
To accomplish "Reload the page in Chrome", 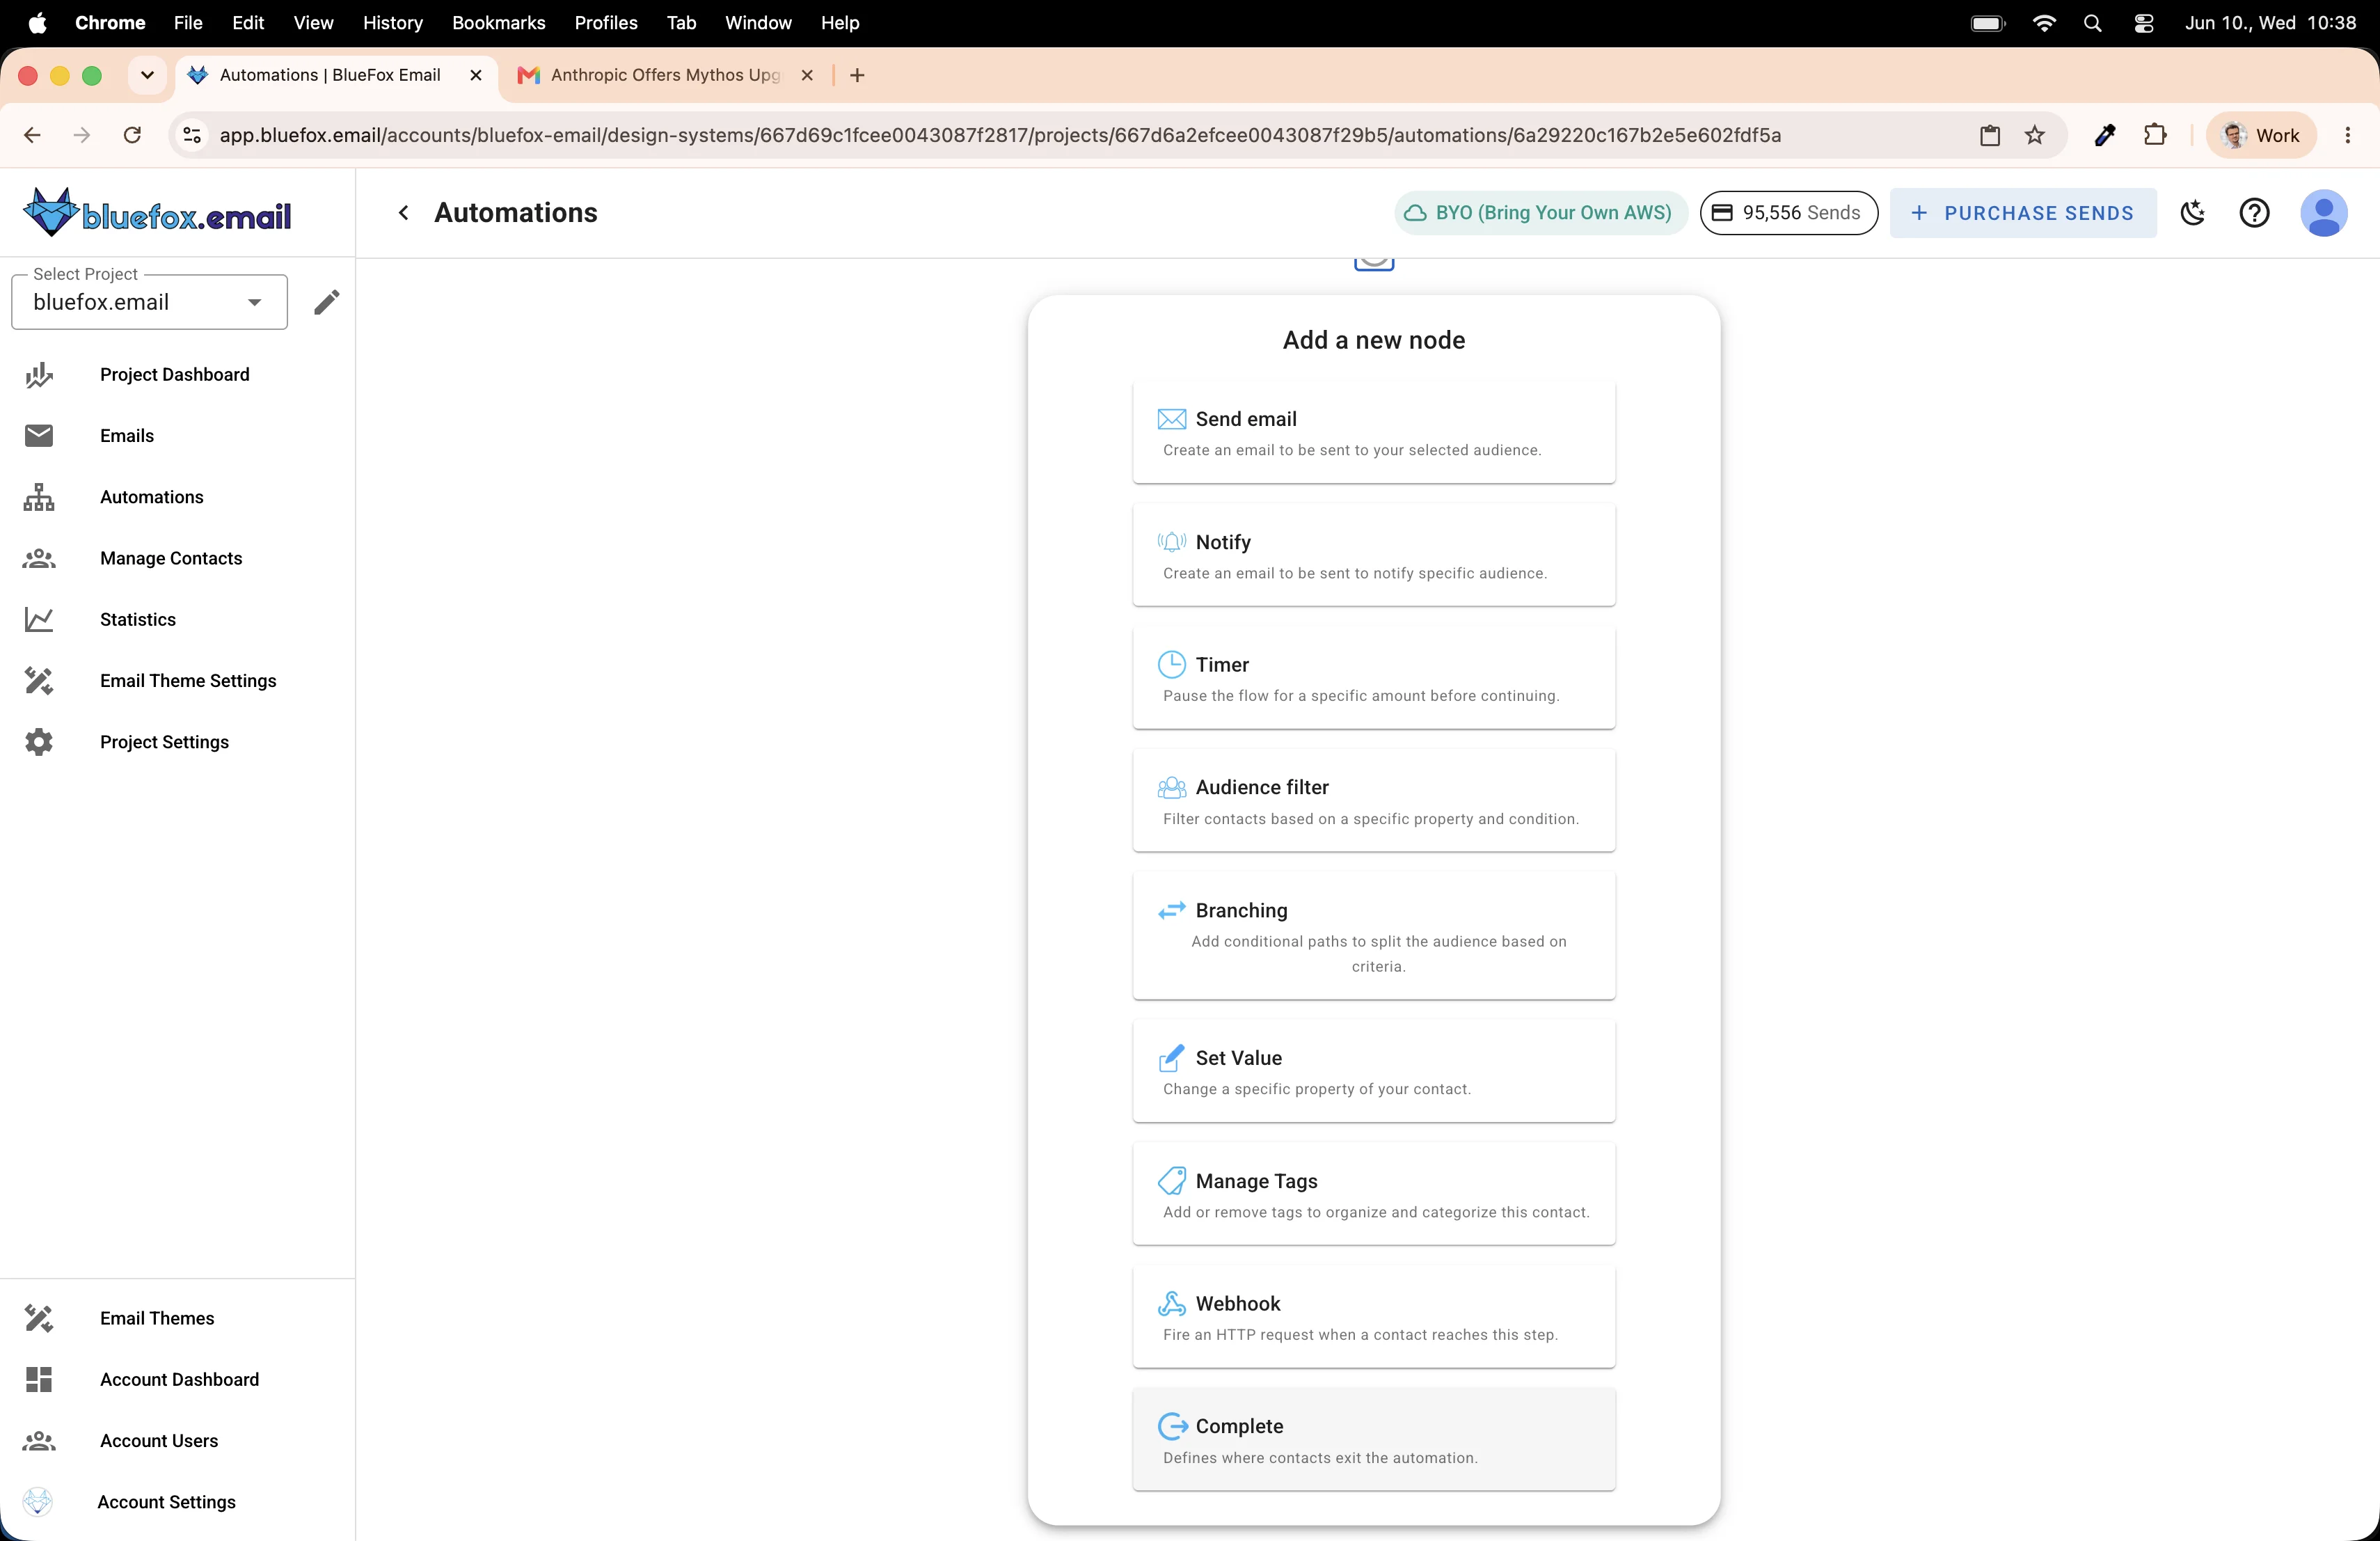I will coord(132,135).
